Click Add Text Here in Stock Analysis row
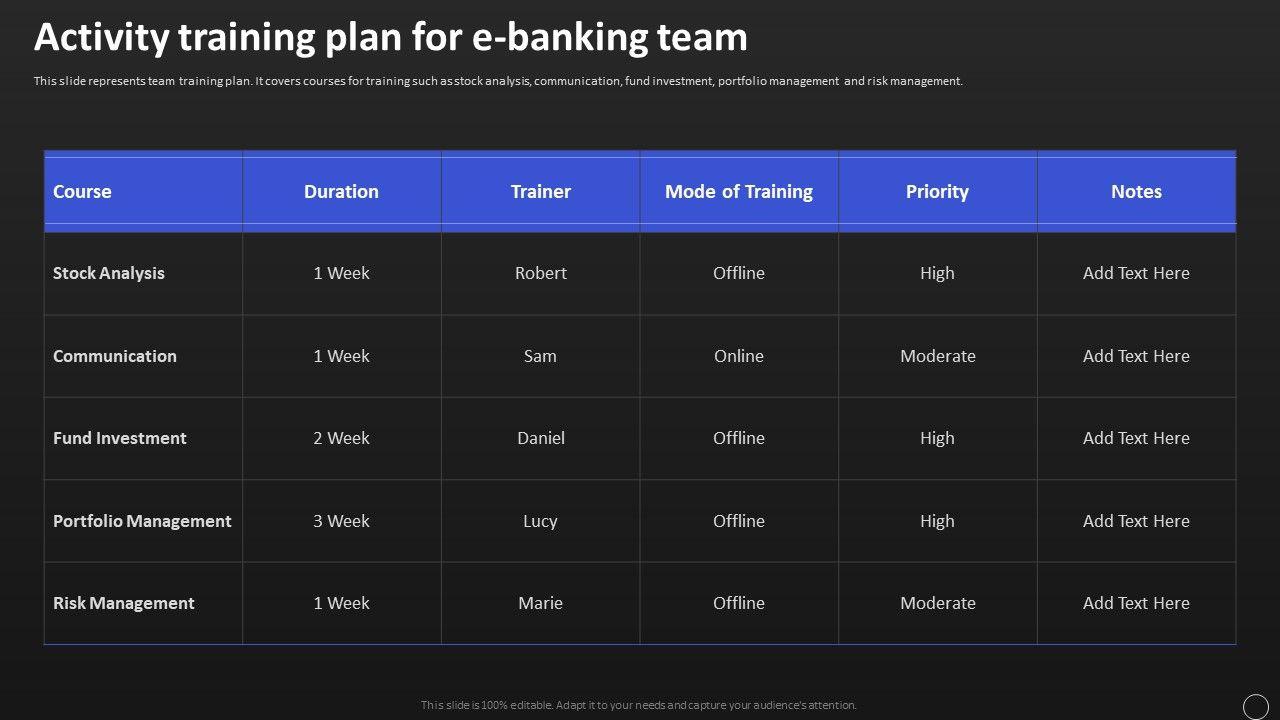1280x720 pixels. pyautogui.click(x=1136, y=273)
